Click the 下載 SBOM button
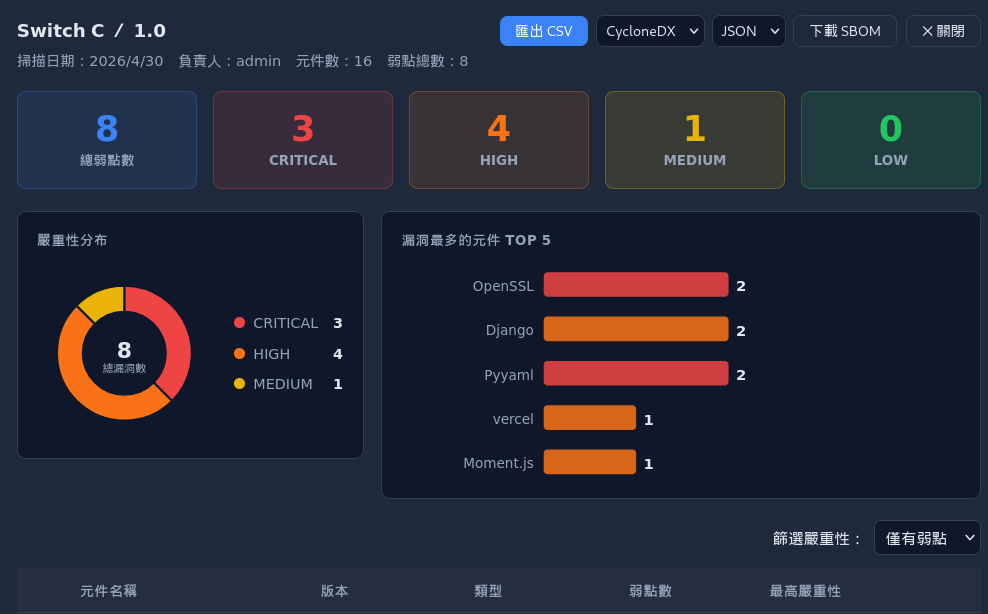The image size is (988, 614). (845, 31)
